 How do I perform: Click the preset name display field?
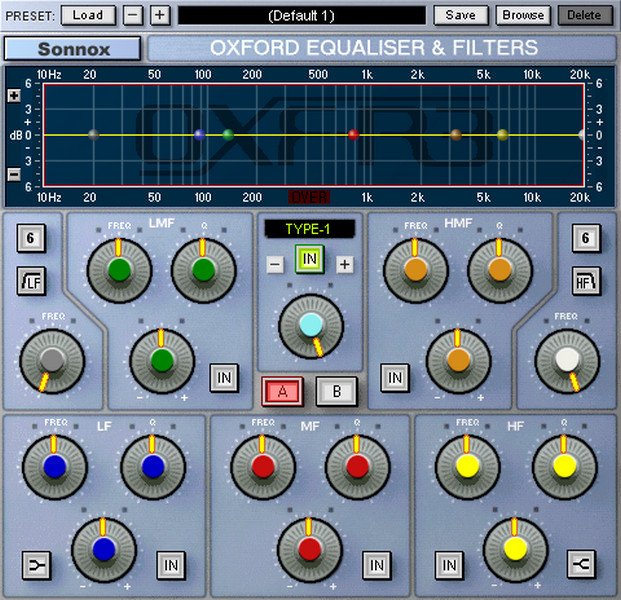(x=301, y=15)
